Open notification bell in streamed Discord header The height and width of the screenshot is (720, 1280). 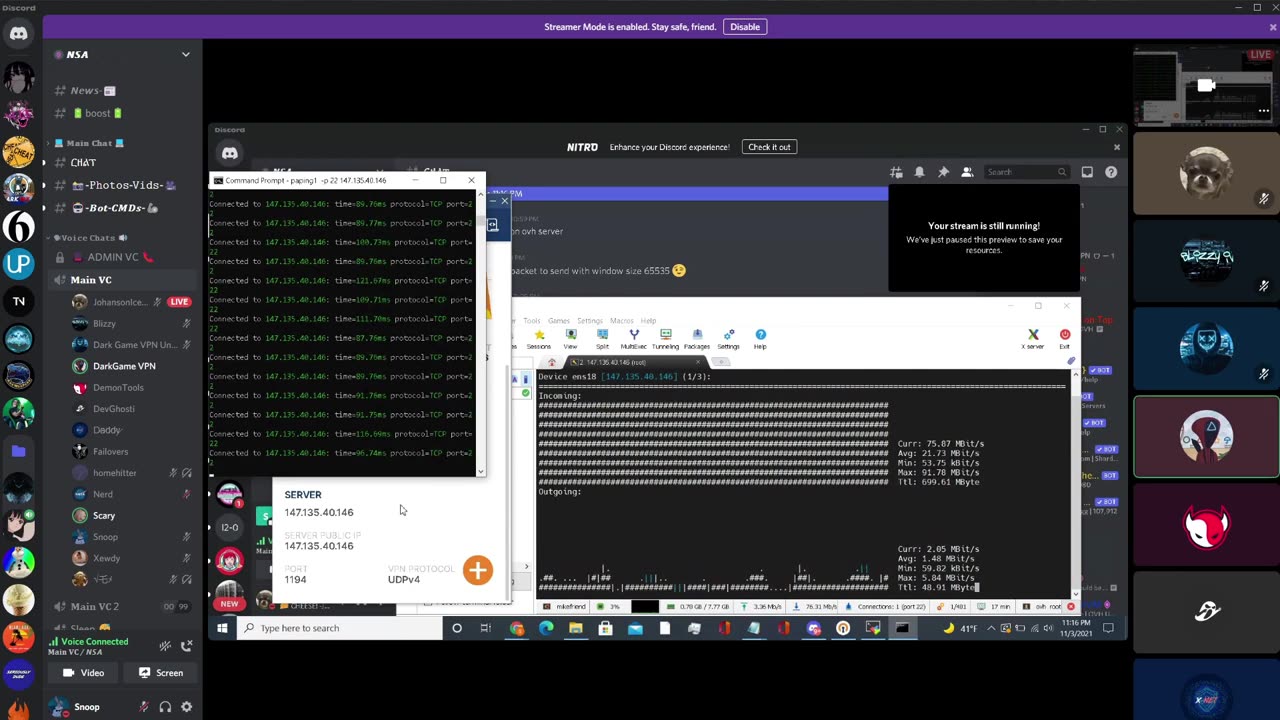919,172
